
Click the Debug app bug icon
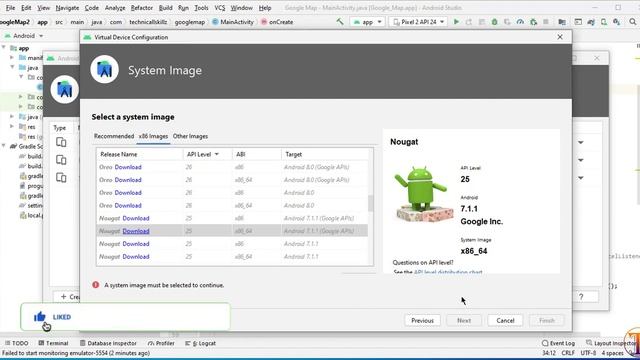click(494, 22)
